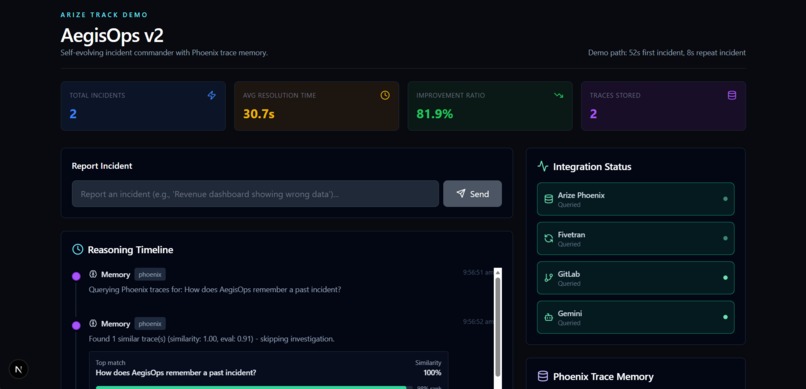Click the 30.7s resolution time value
The image size is (806, 389).
[259, 114]
